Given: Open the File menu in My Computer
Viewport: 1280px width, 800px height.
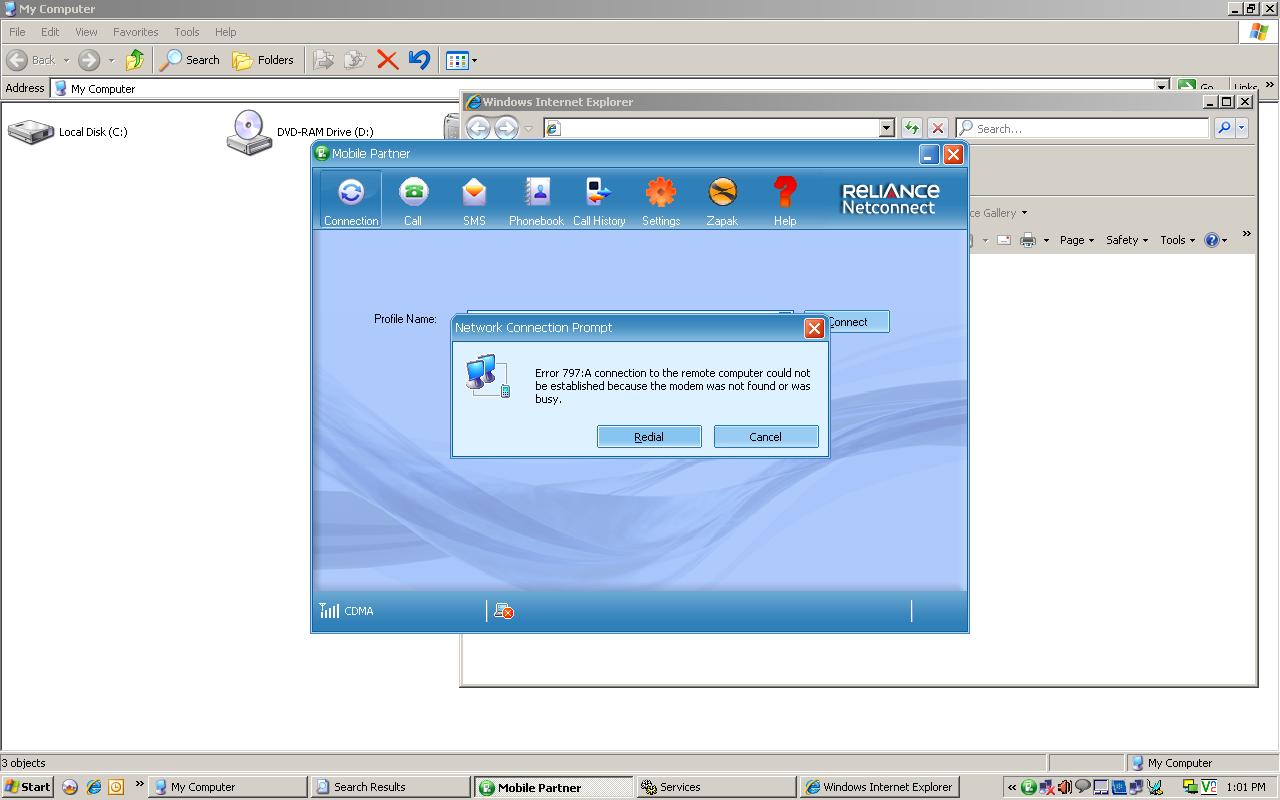Looking at the screenshot, I should [x=17, y=32].
